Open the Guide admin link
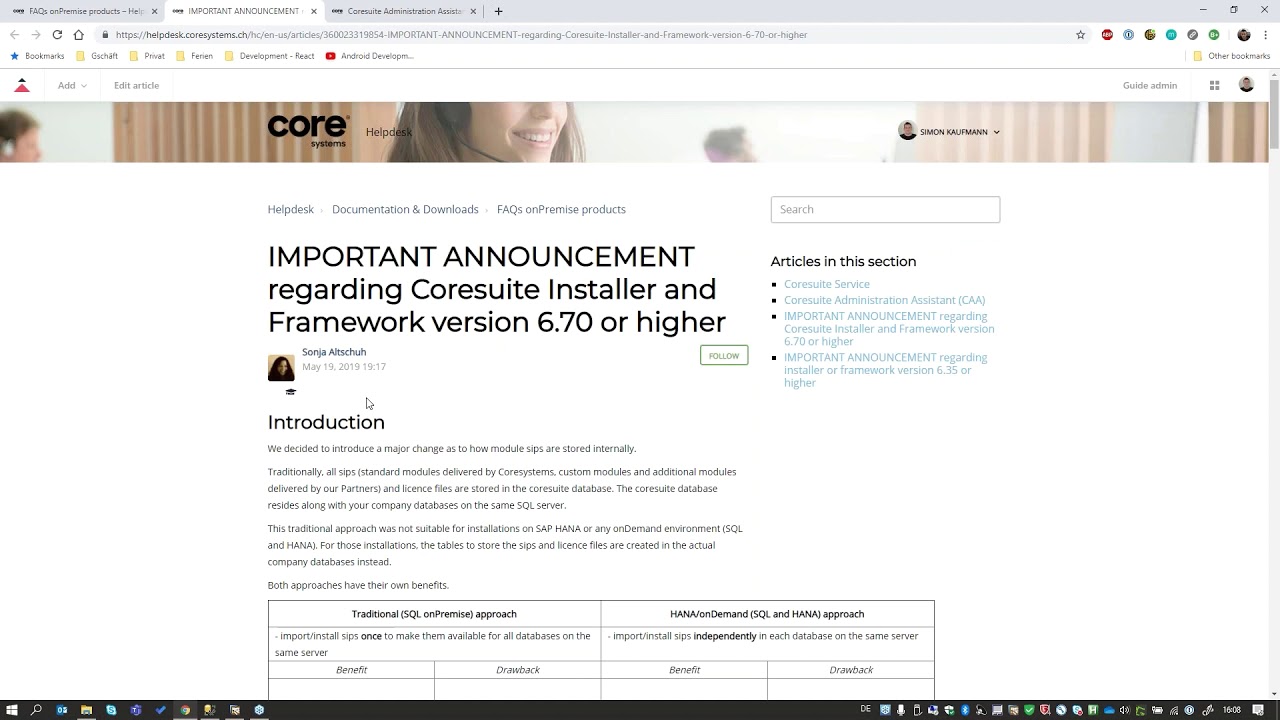 [x=1150, y=85]
